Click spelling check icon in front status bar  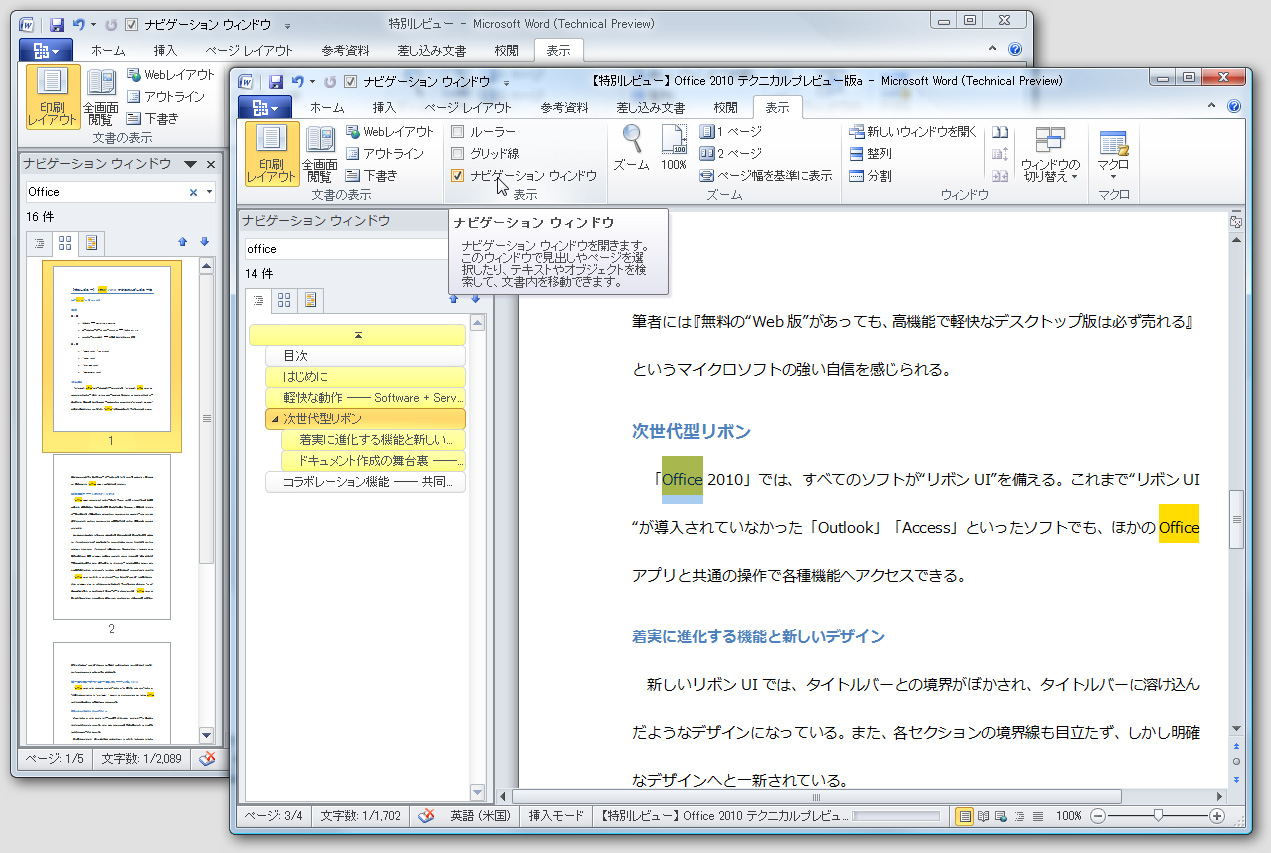pyautogui.click(x=426, y=815)
